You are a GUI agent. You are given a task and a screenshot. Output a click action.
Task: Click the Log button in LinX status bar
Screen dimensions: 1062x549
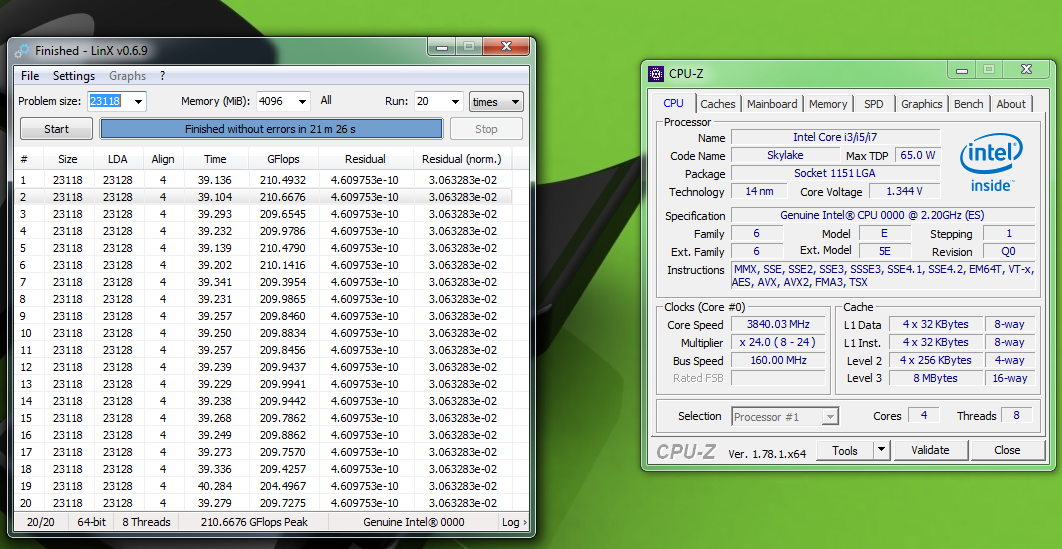(513, 522)
